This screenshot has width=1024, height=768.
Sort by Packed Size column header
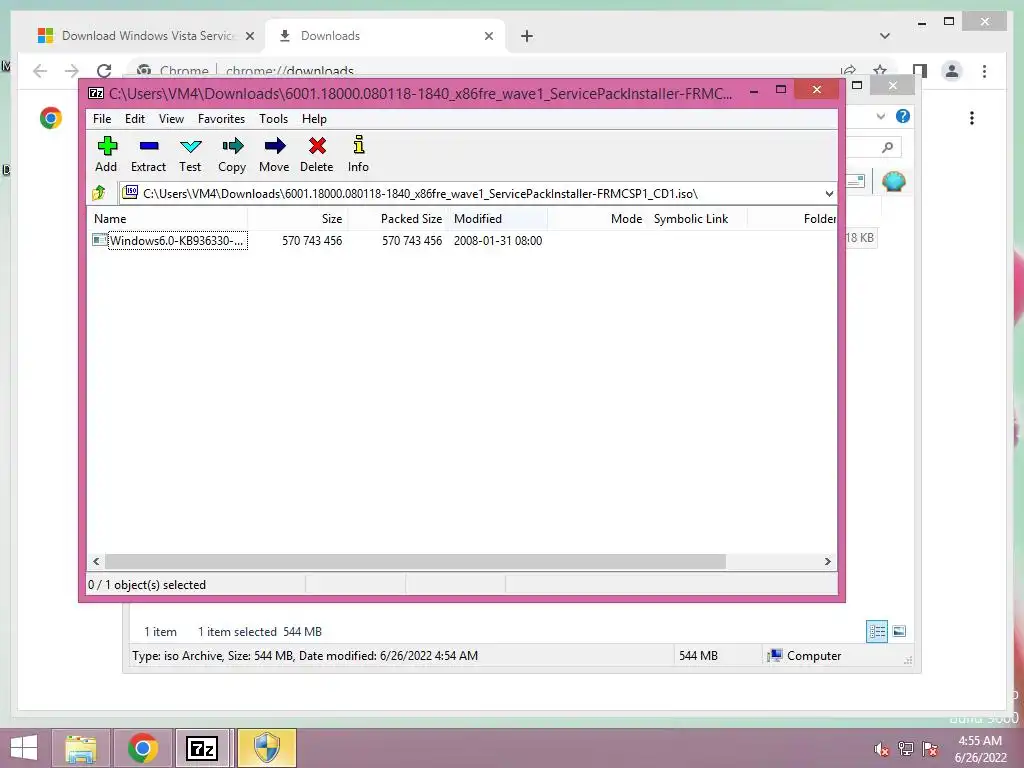(398, 219)
